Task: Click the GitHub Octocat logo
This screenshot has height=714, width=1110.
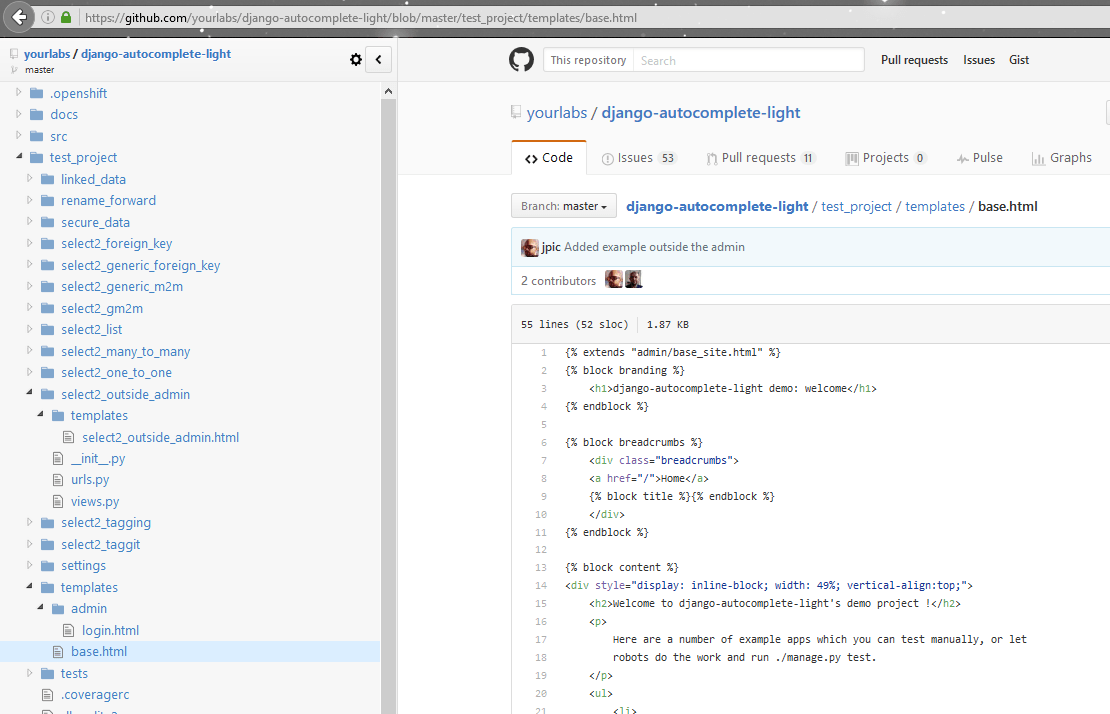Action: pyautogui.click(x=520, y=59)
